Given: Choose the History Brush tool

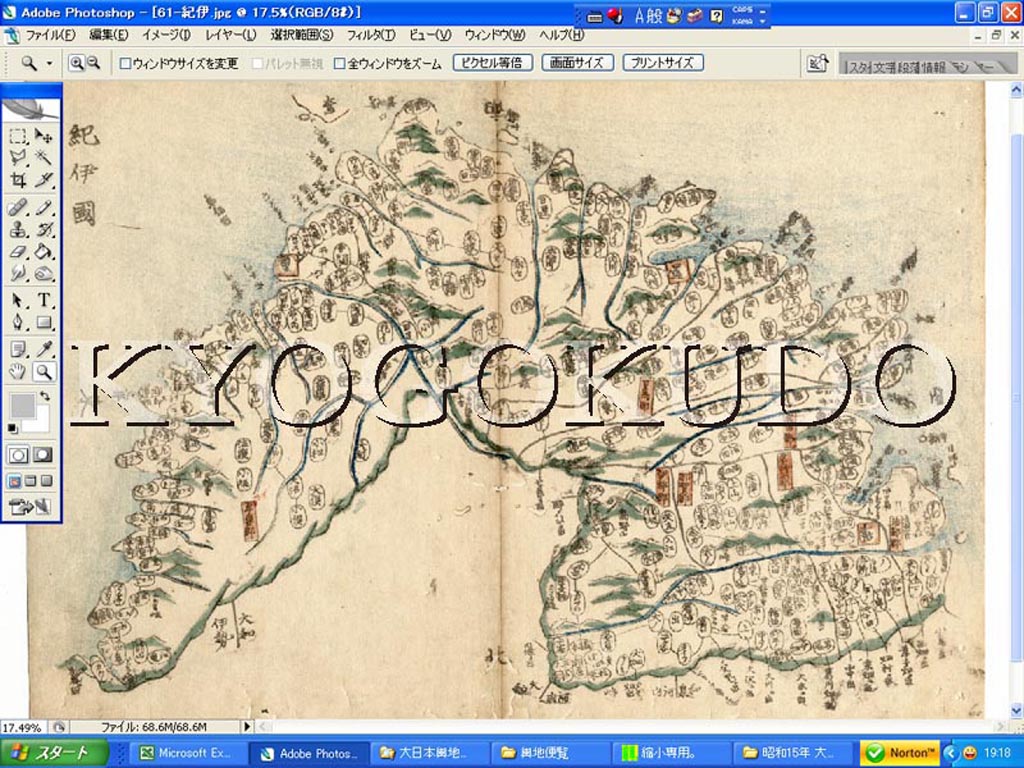Looking at the screenshot, I should pos(44,230).
